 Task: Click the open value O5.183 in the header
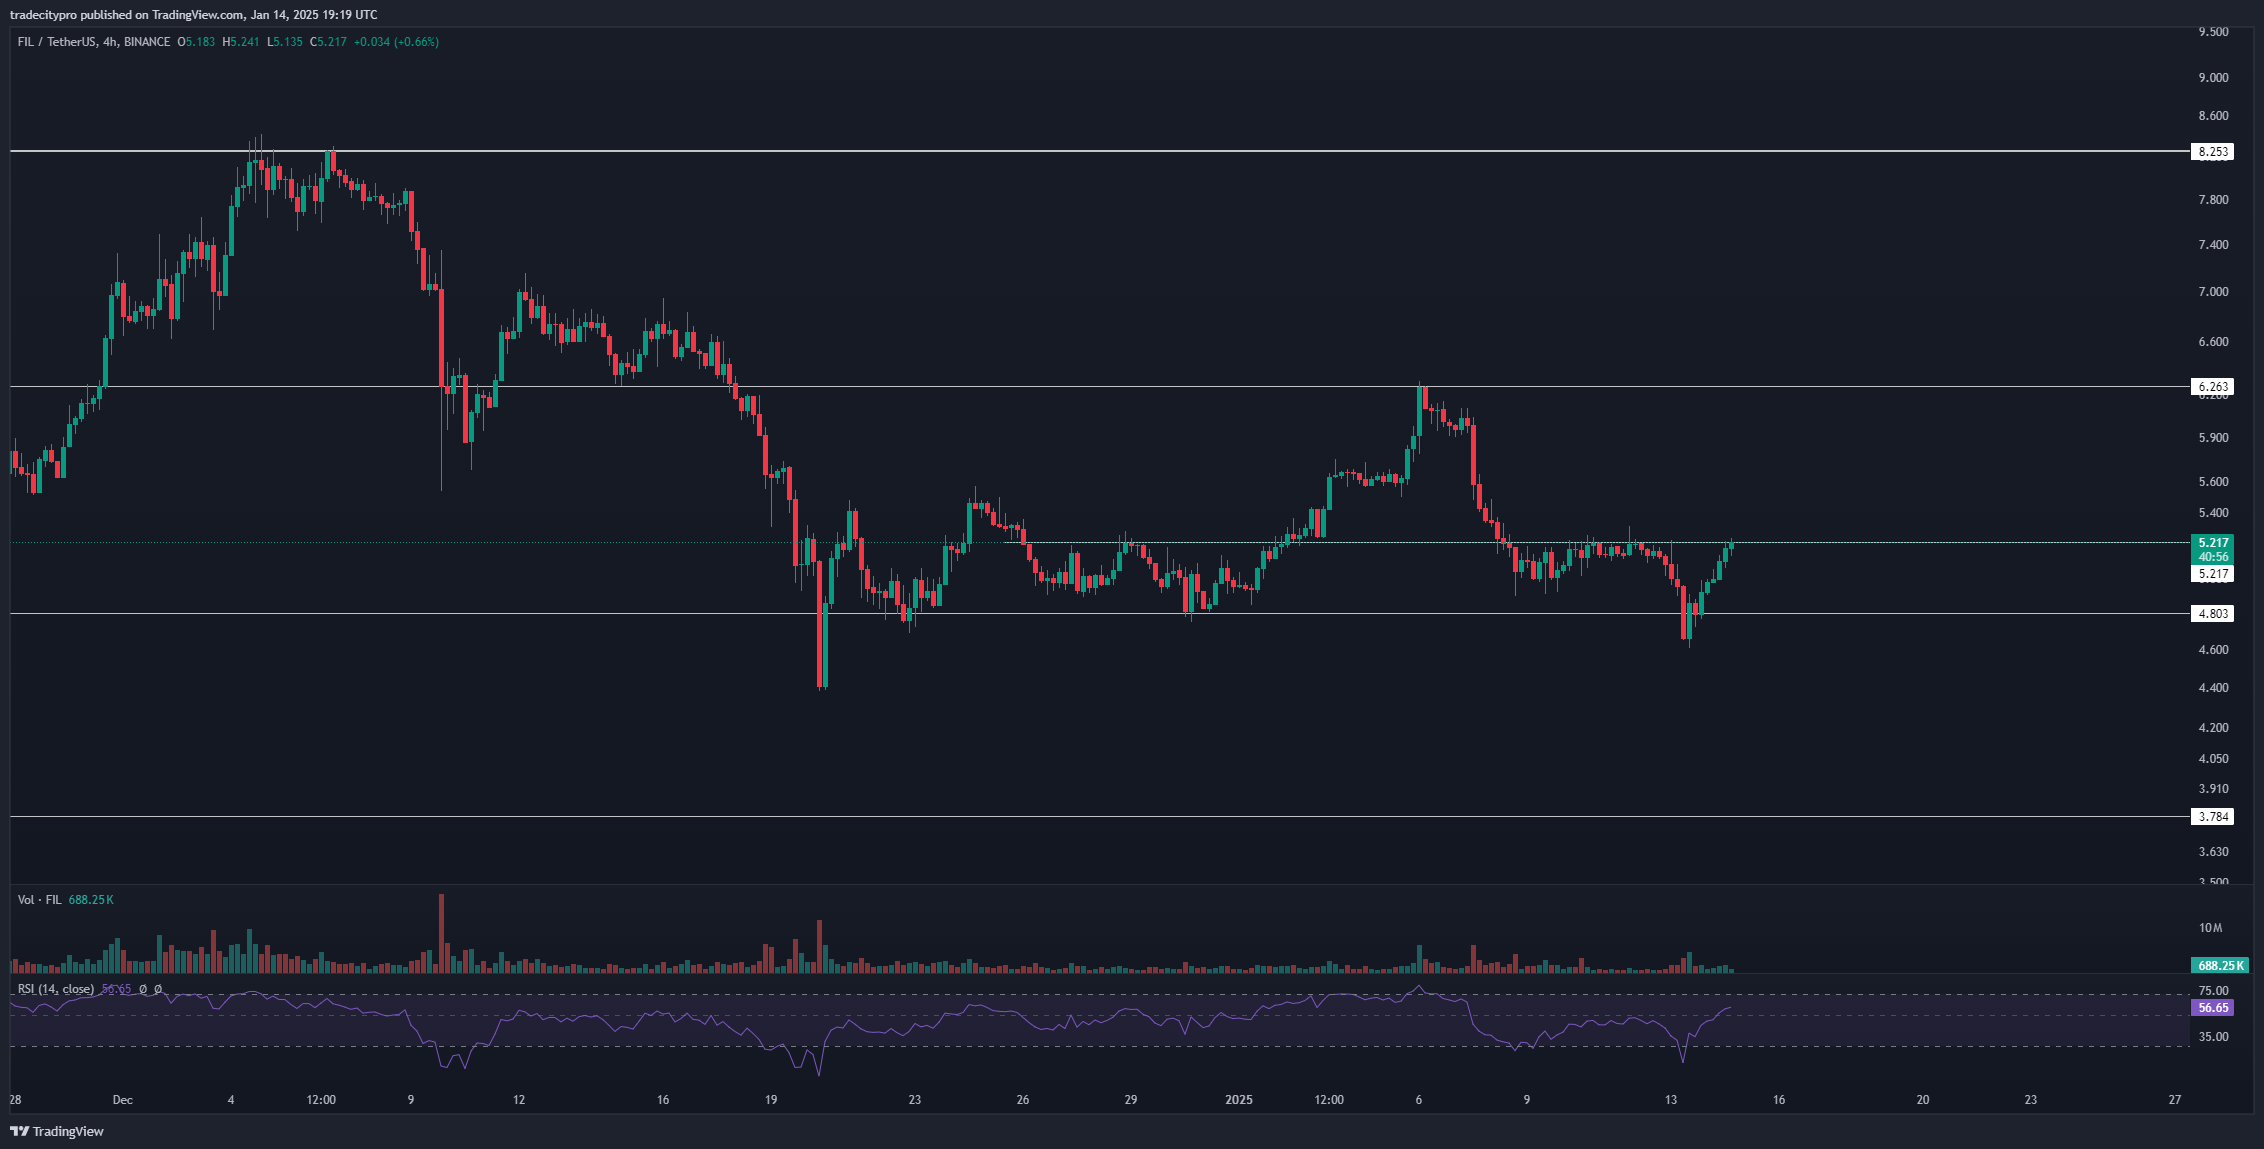click(x=196, y=42)
